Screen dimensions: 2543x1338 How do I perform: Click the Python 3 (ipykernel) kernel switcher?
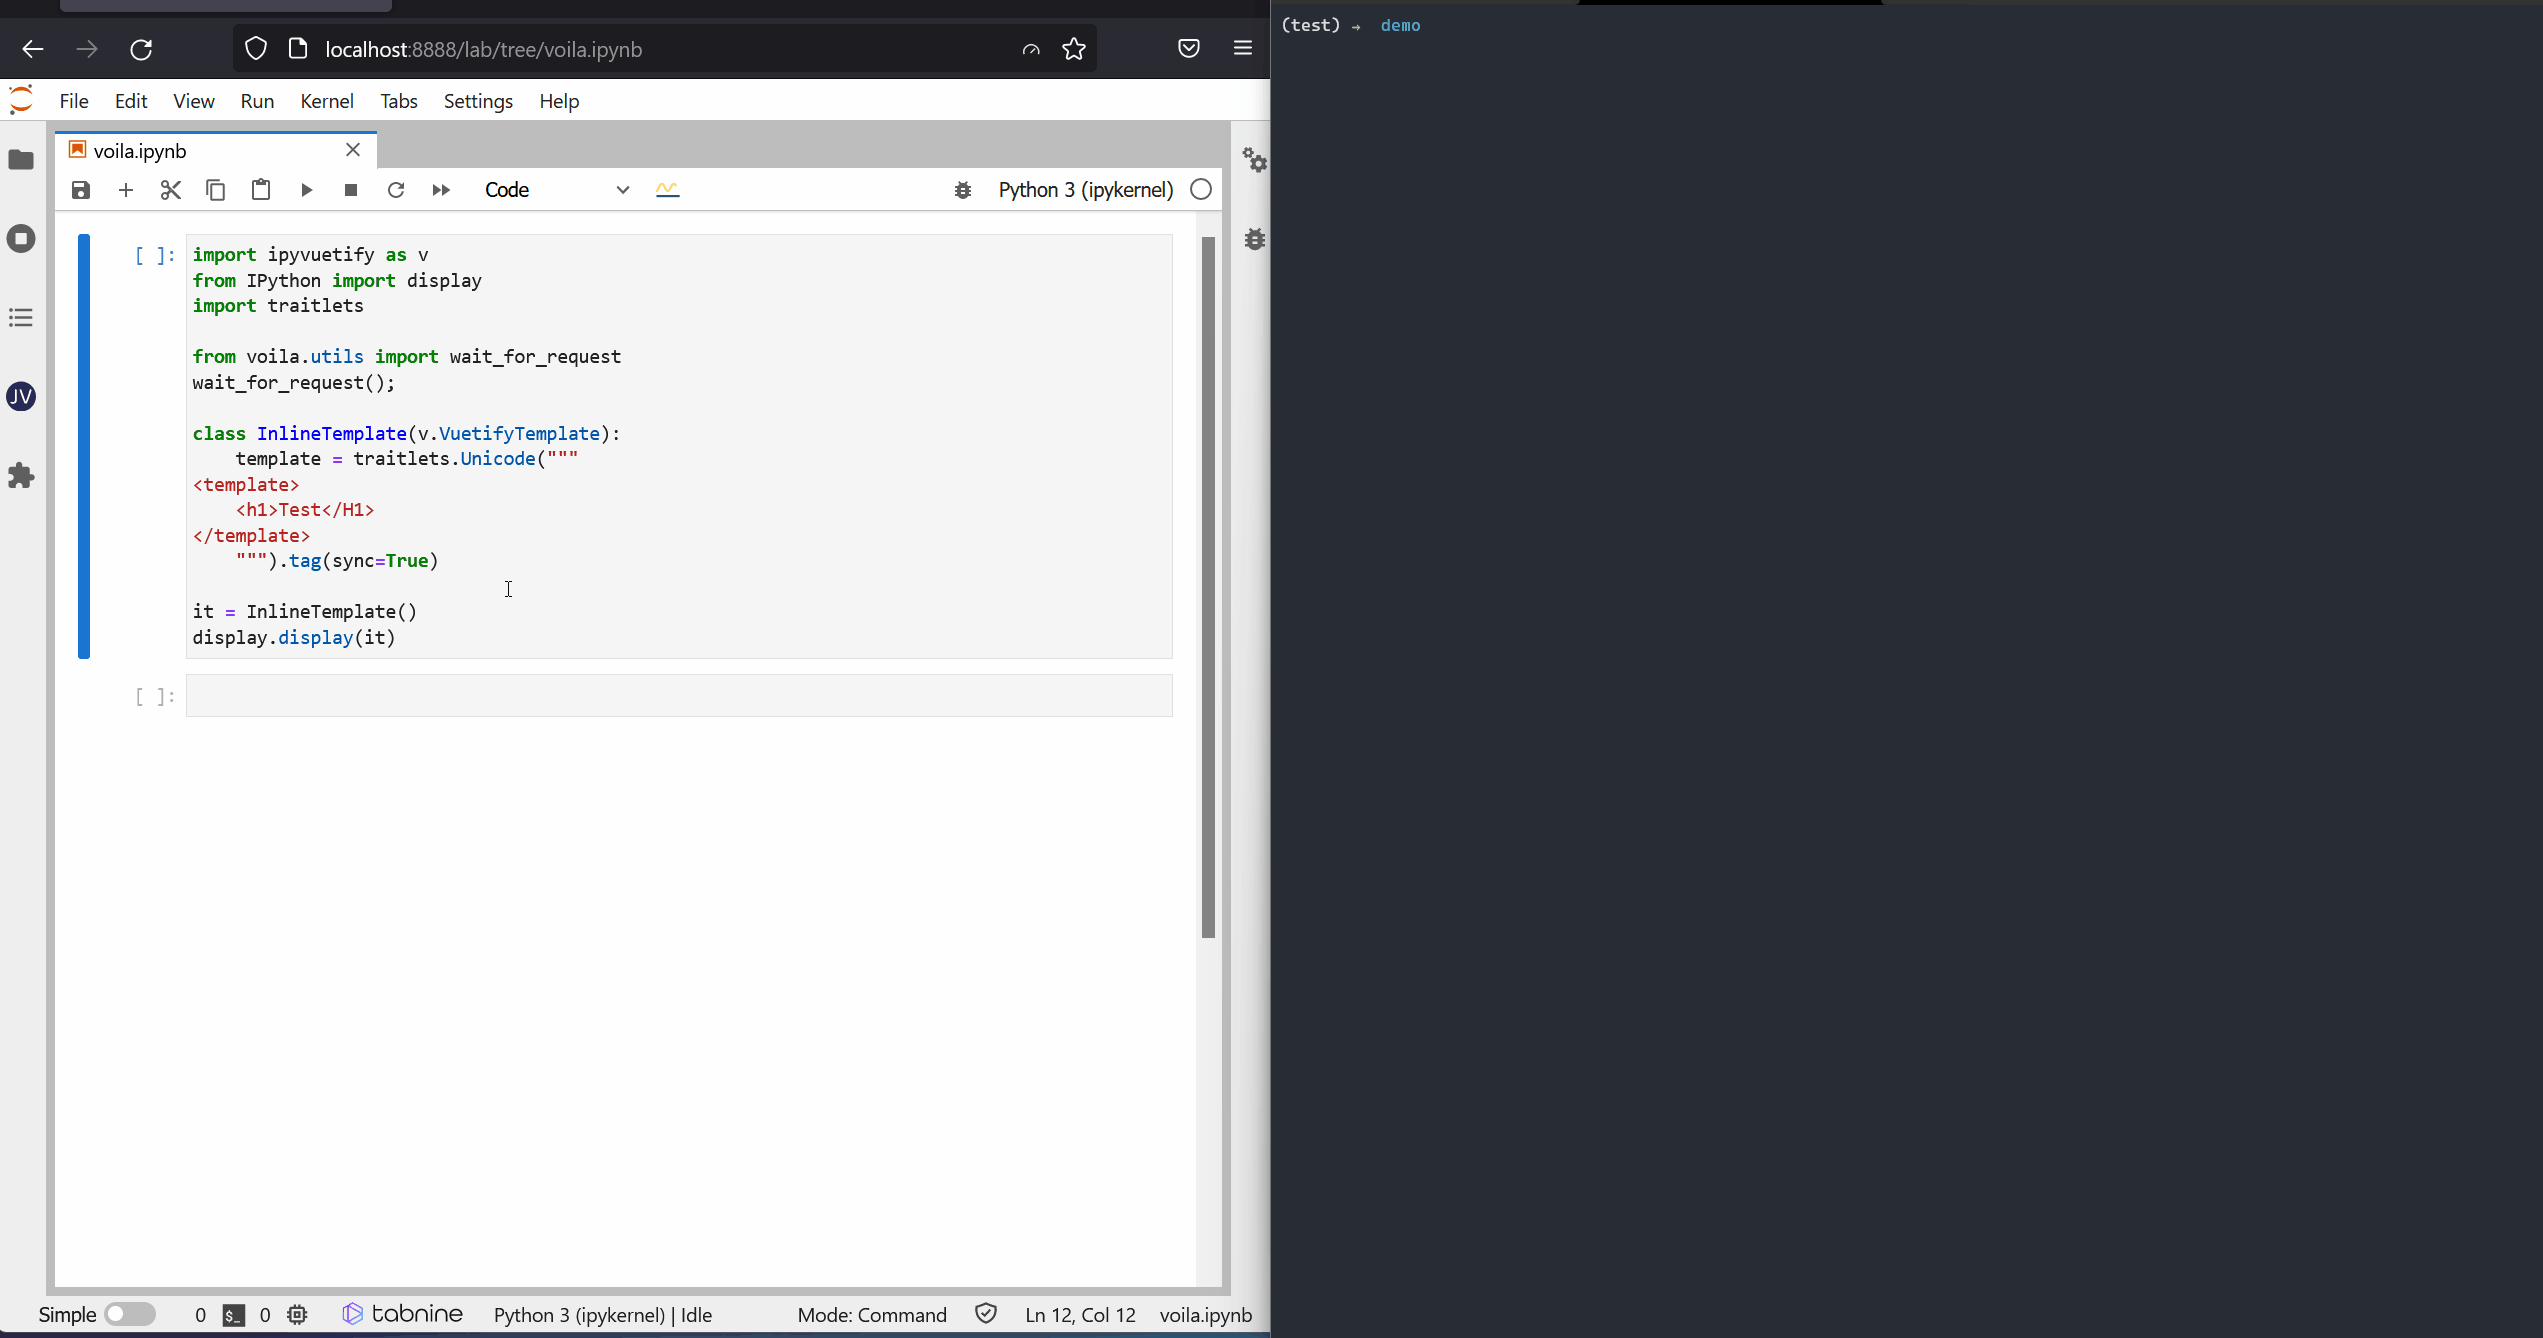(x=1085, y=190)
